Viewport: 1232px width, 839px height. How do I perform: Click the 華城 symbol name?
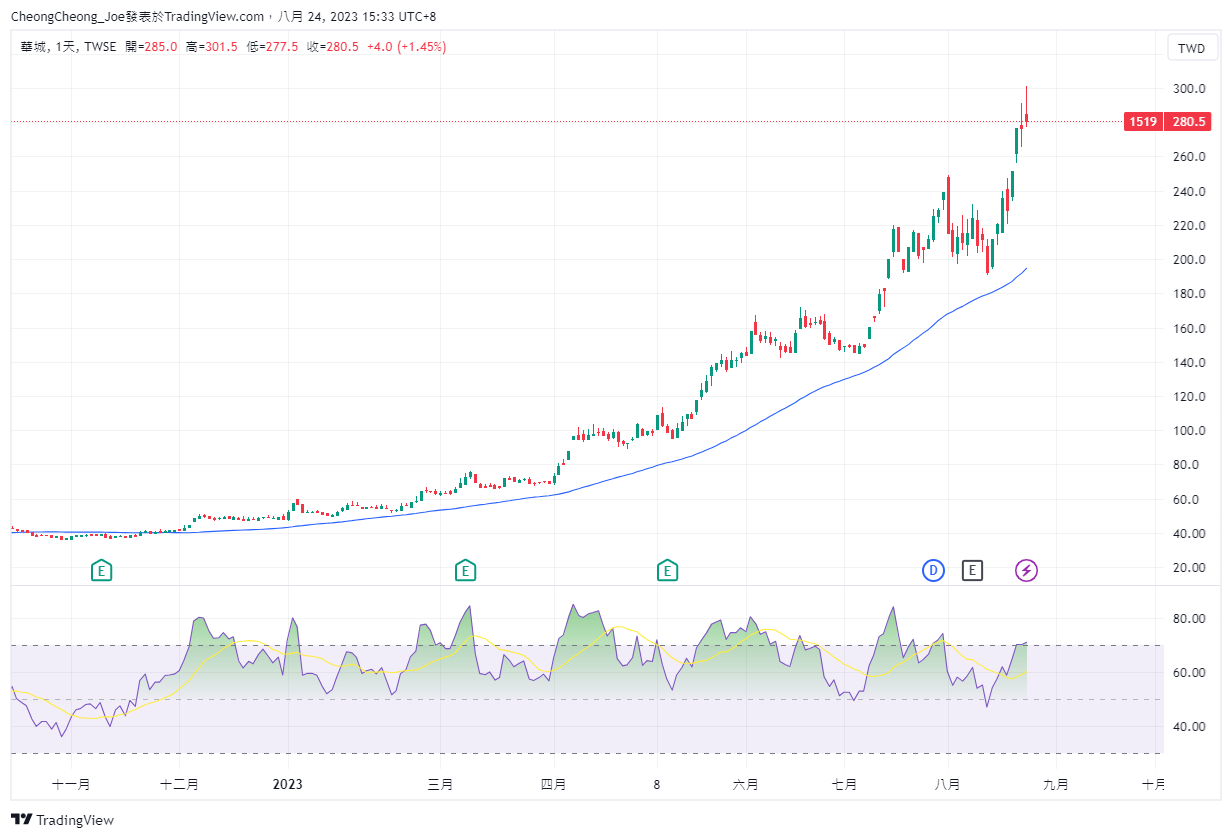pos(33,47)
